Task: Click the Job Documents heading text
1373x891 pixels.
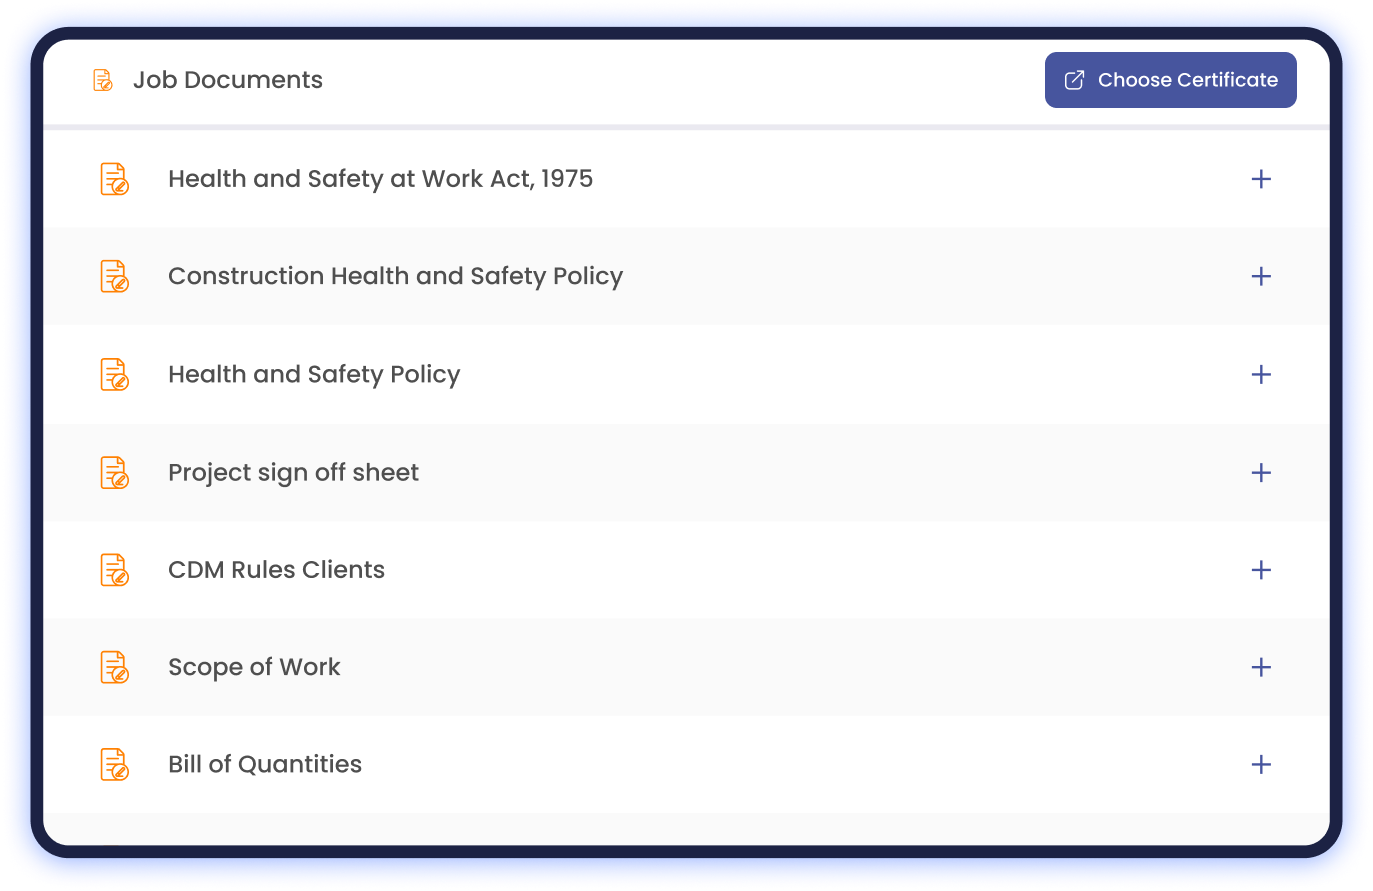Action: pos(228,80)
